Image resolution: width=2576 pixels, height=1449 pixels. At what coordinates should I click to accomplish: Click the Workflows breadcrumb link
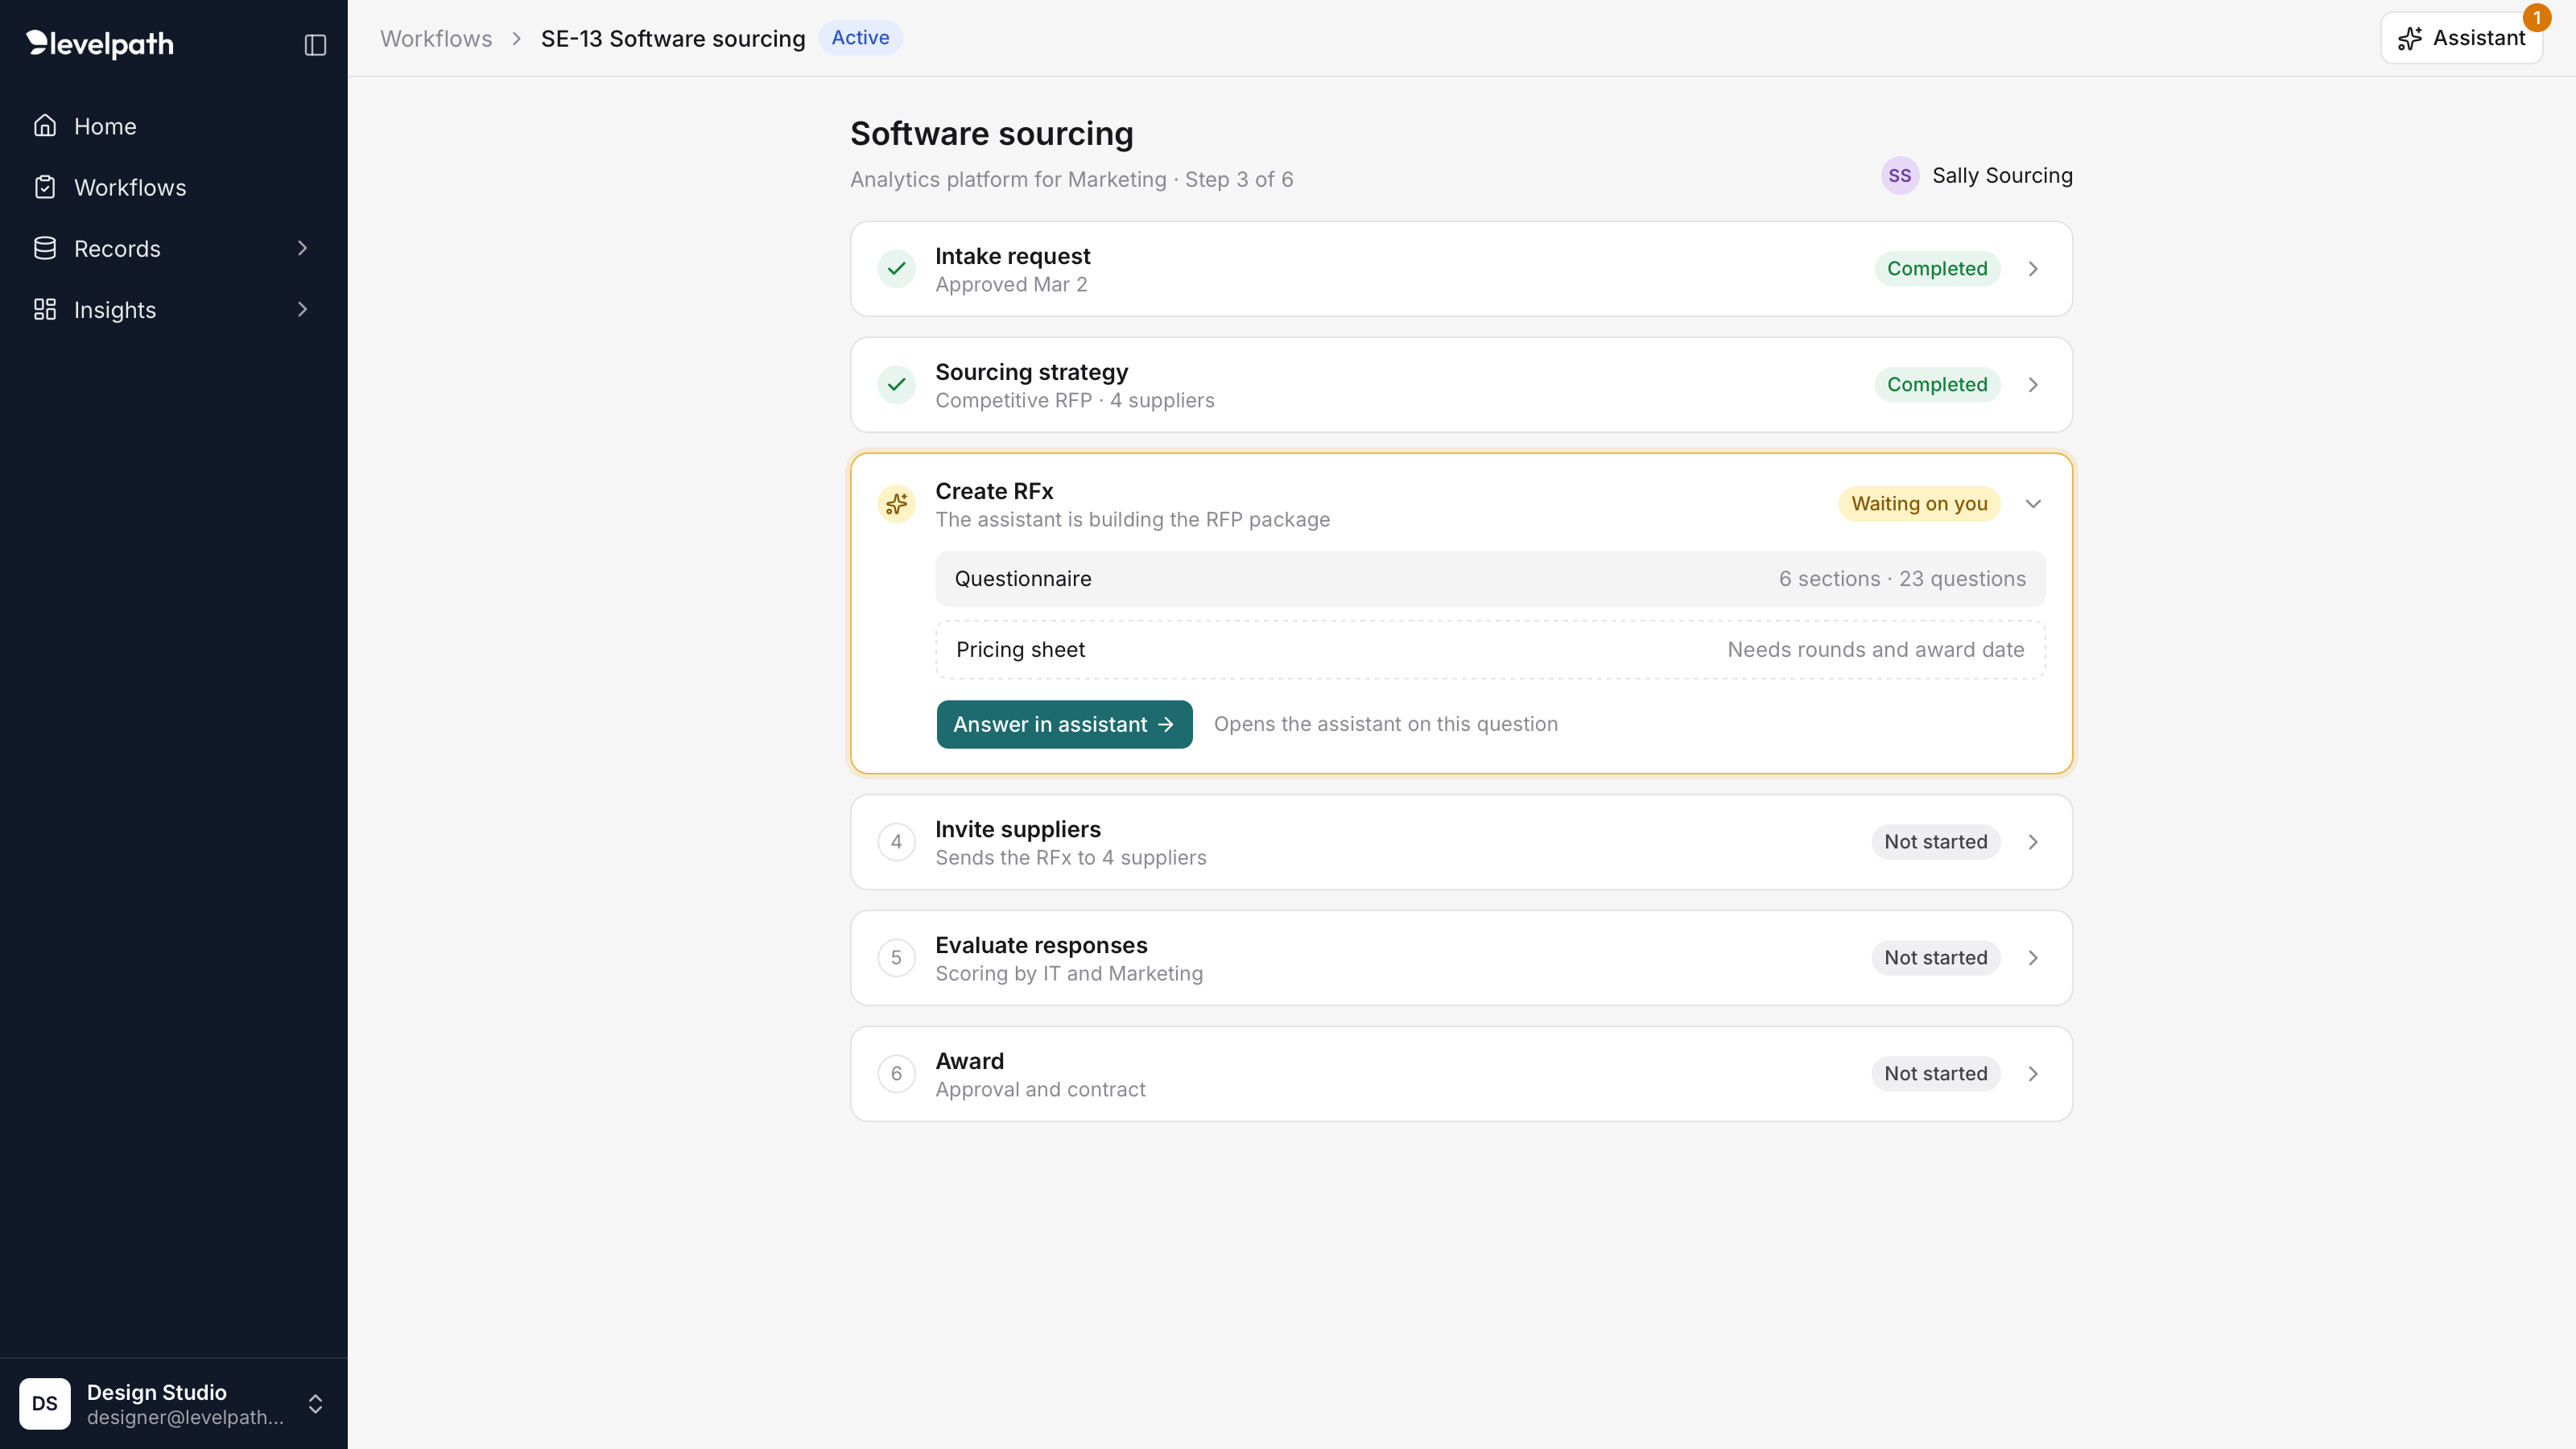click(x=436, y=38)
